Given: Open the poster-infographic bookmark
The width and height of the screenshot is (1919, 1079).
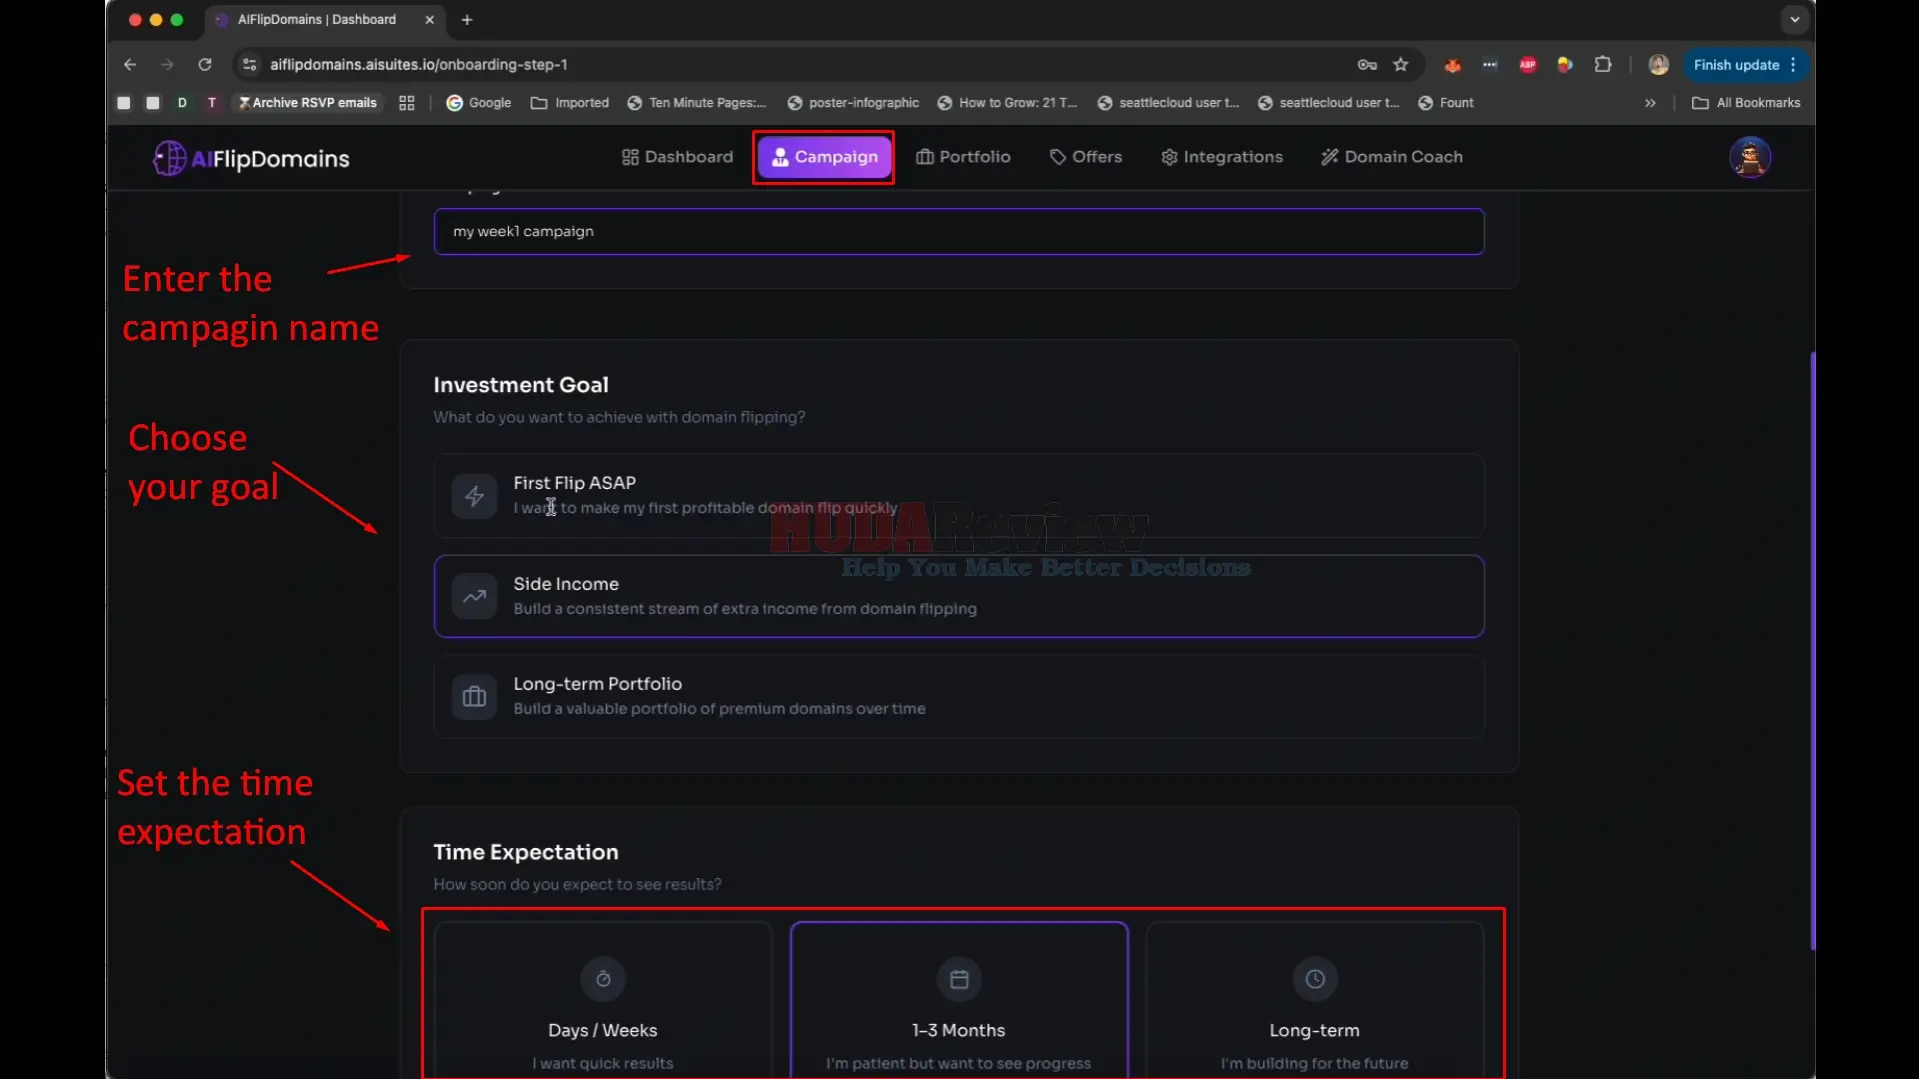Looking at the screenshot, I should coord(853,103).
